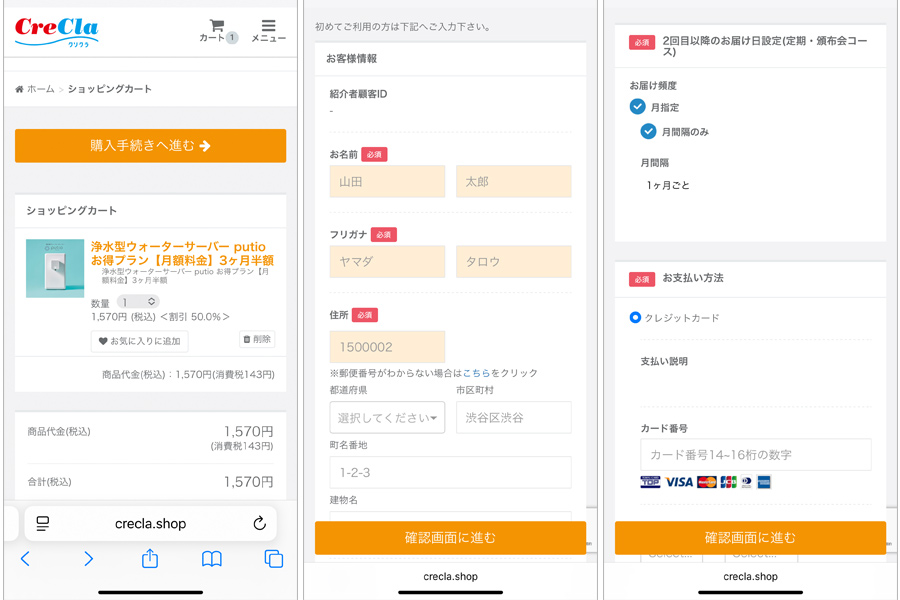
Task: Tap the Safari share icon
Action: pos(150,559)
